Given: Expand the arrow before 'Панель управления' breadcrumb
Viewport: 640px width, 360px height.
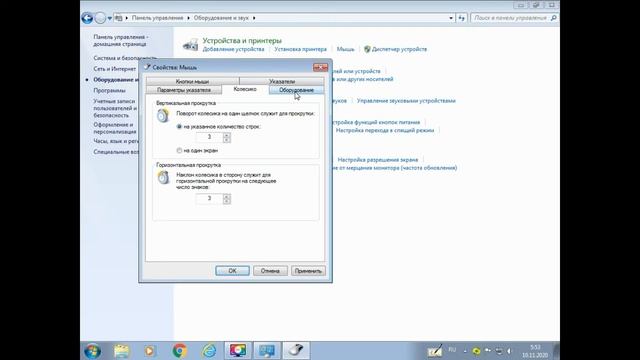Looking at the screenshot, I should (x=127, y=18).
